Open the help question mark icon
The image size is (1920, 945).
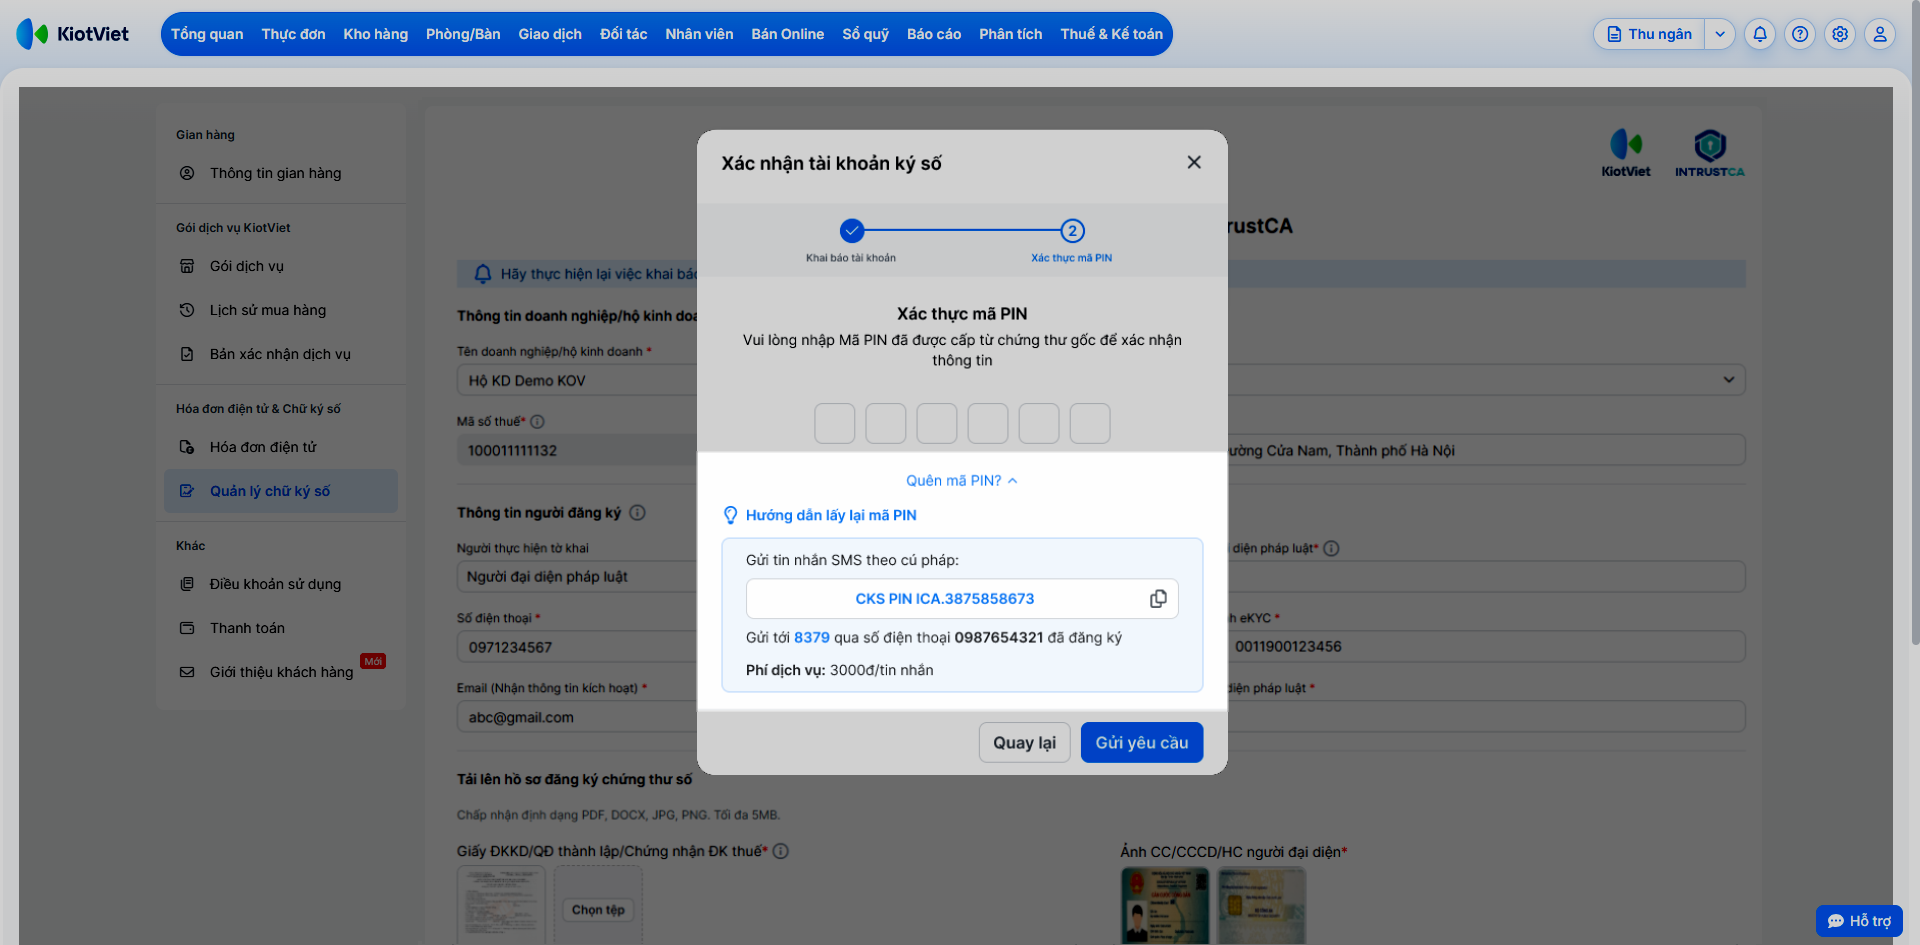(x=1800, y=34)
